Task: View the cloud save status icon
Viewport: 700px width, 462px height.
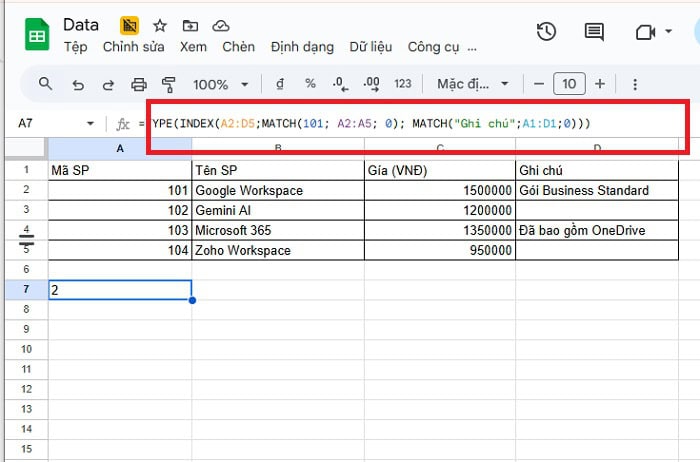Action: pos(221,25)
